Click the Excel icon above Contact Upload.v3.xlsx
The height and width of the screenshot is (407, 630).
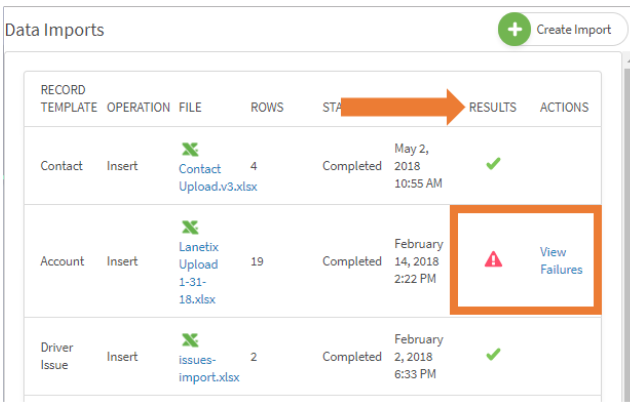(190, 149)
